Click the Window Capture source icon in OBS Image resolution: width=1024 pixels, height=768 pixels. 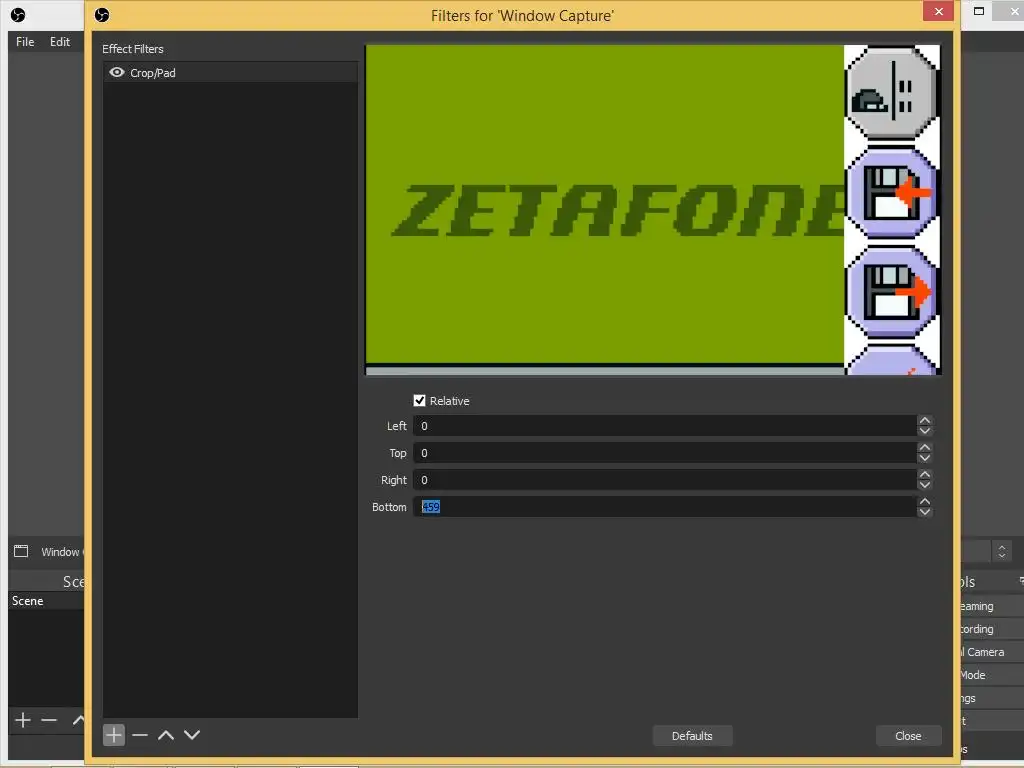(21, 551)
